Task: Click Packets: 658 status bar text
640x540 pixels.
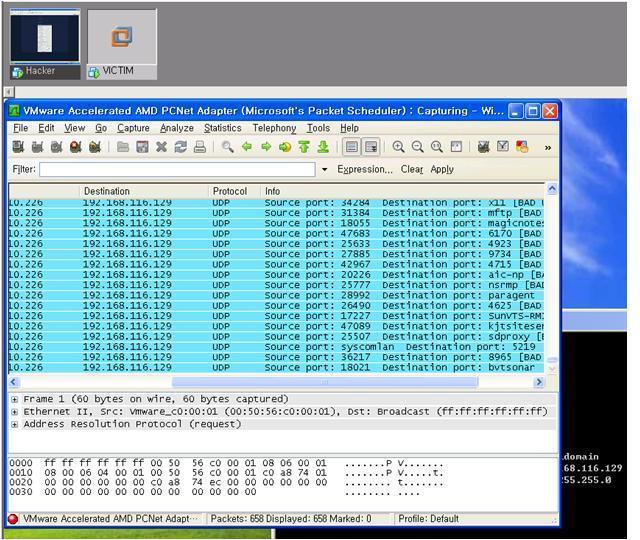Action: 291,519
